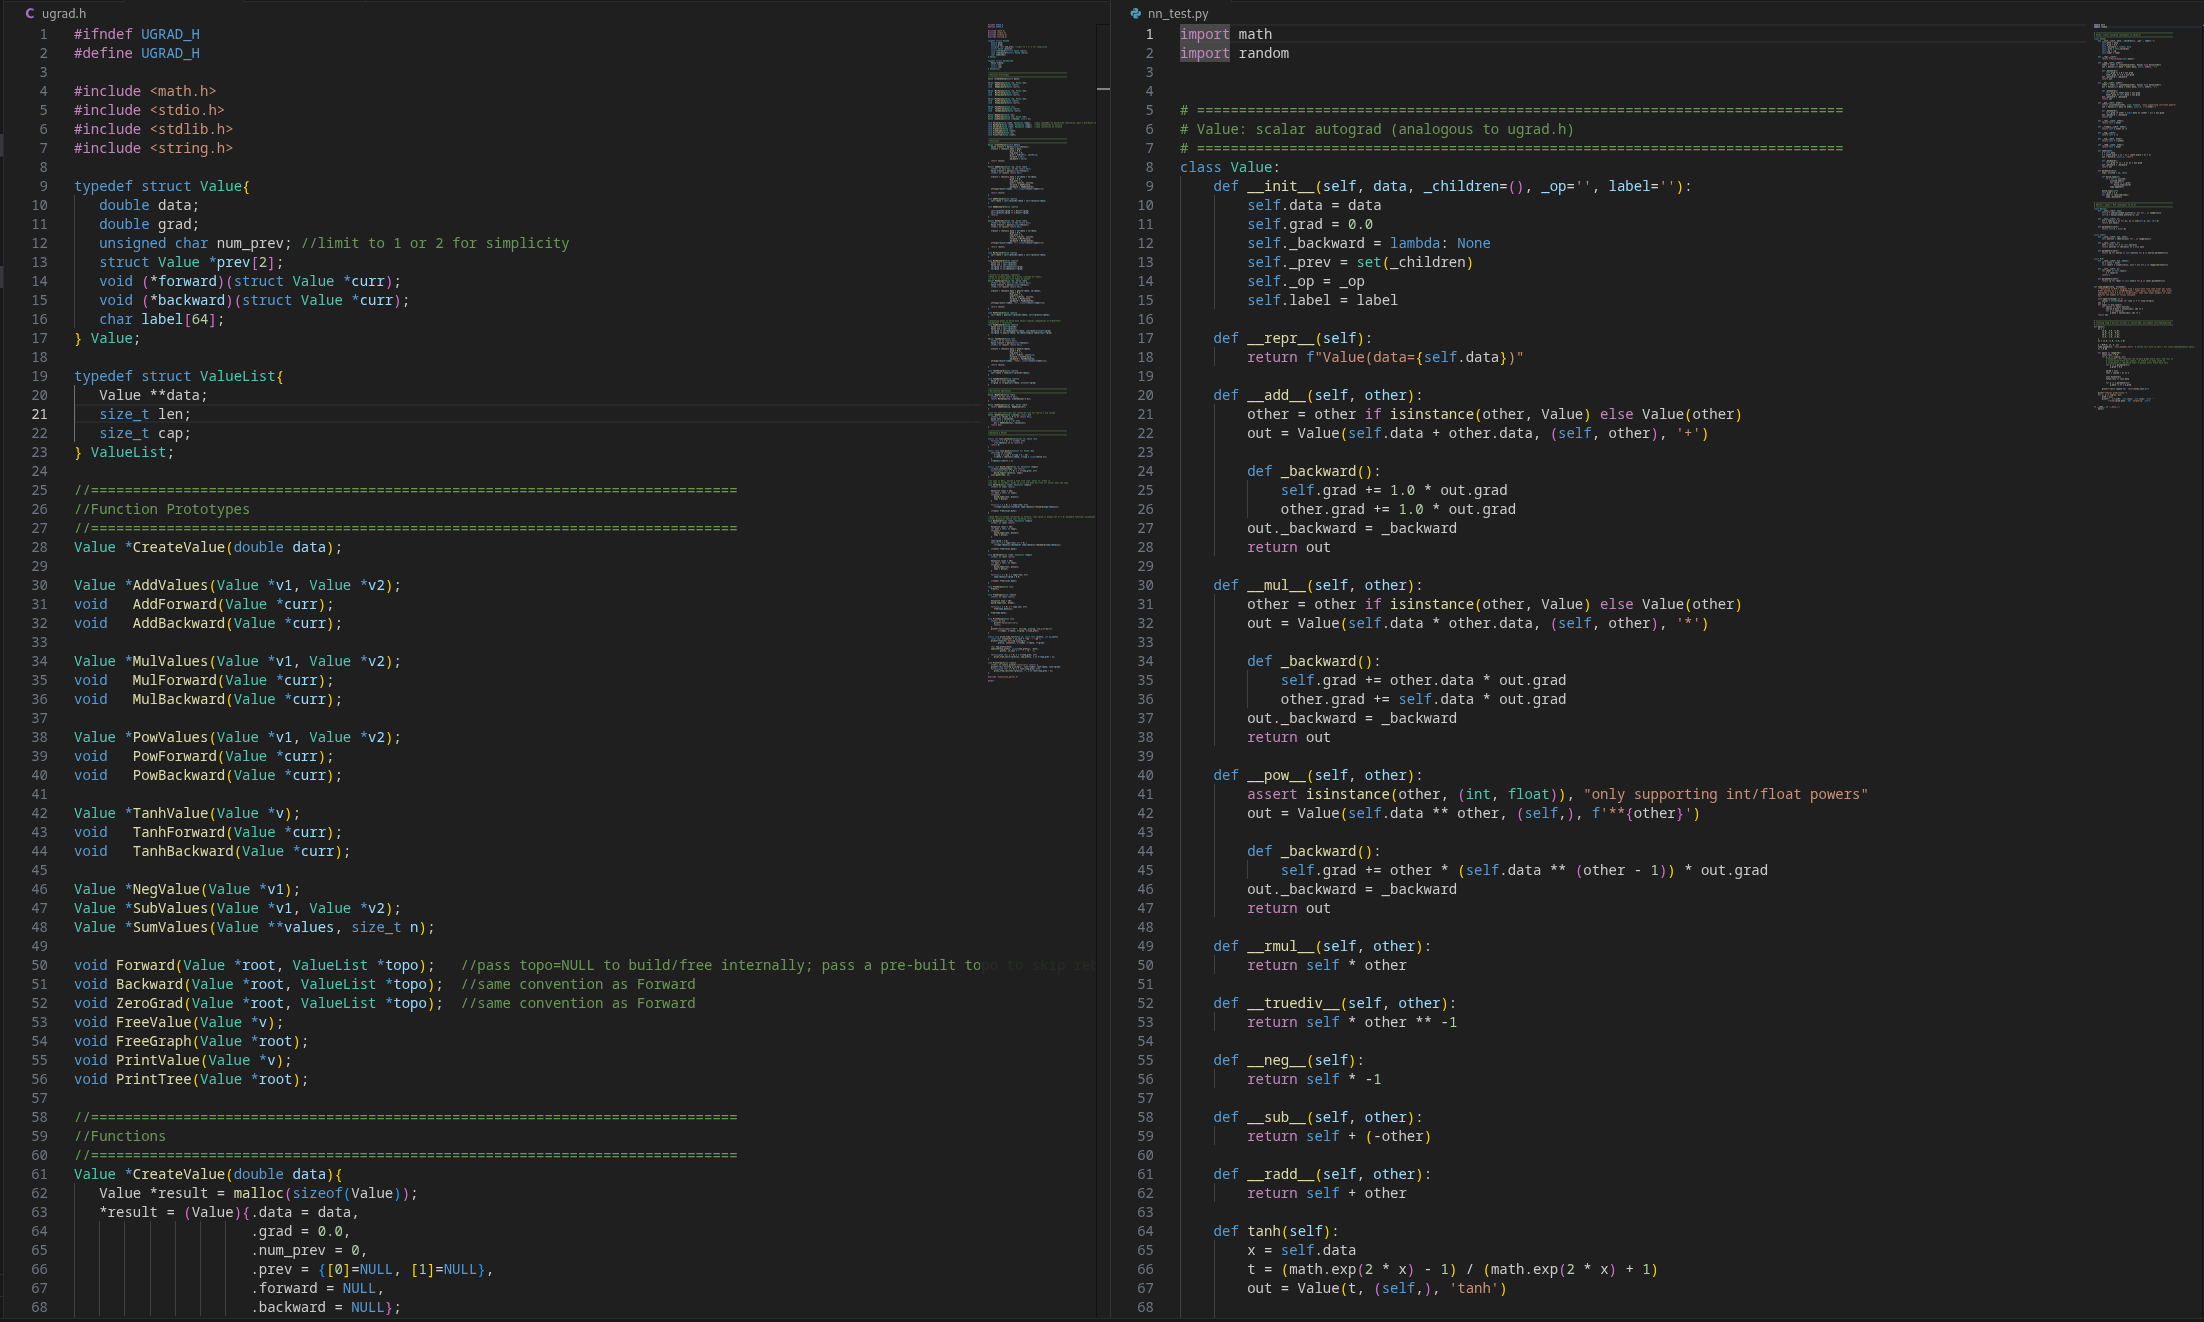The width and height of the screenshot is (2204, 1322).
Task: Click the 'Value *TanhValue' prototype
Action: point(187,813)
